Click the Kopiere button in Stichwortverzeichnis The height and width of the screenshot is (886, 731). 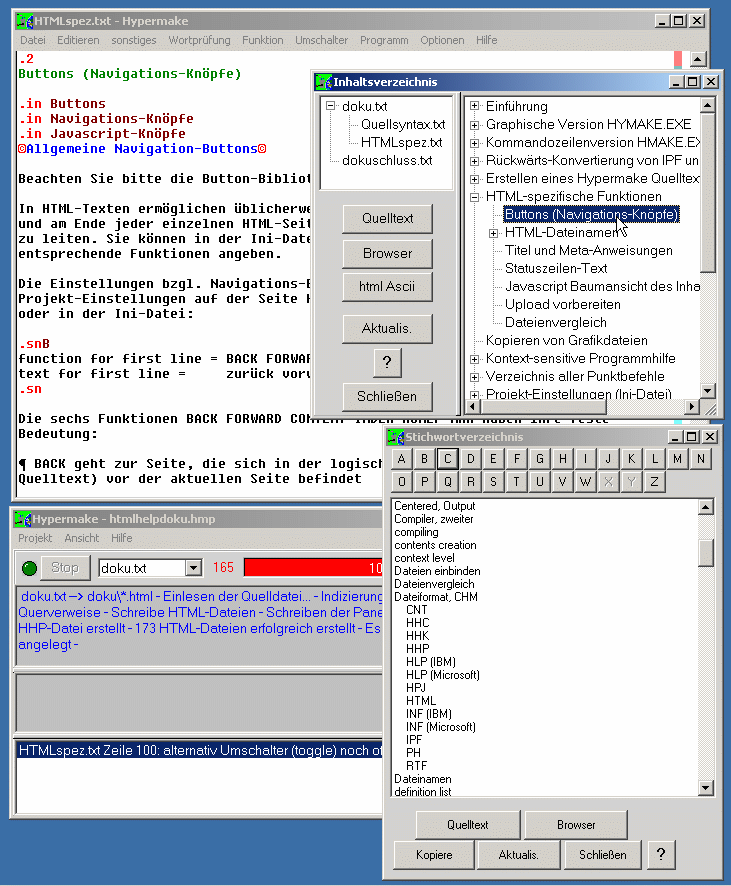(x=434, y=855)
